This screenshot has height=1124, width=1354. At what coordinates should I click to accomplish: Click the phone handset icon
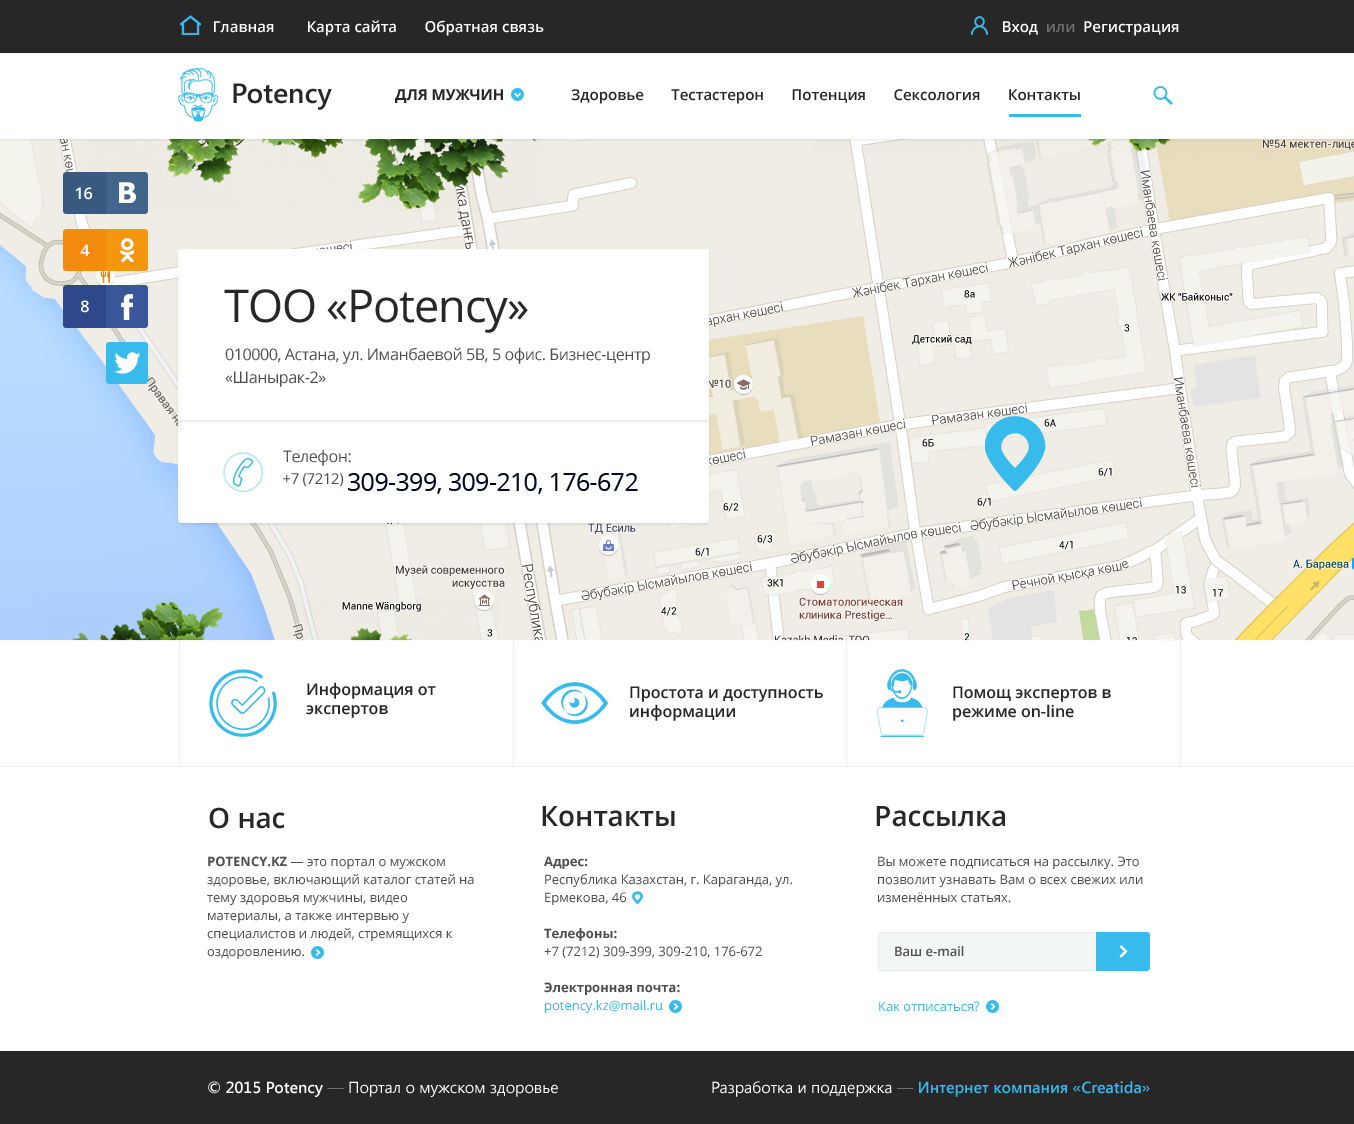click(243, 472)
